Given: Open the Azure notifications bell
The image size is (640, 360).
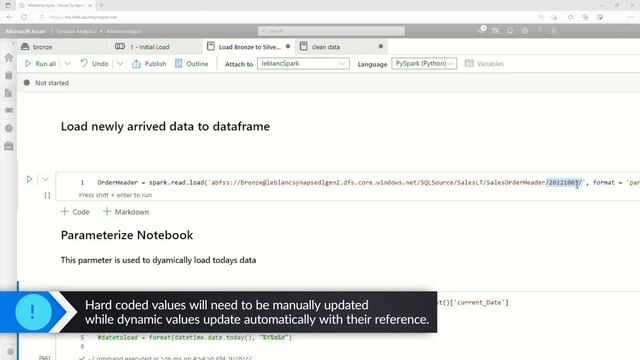Looking at the screenshot, I should coord(510,31).
